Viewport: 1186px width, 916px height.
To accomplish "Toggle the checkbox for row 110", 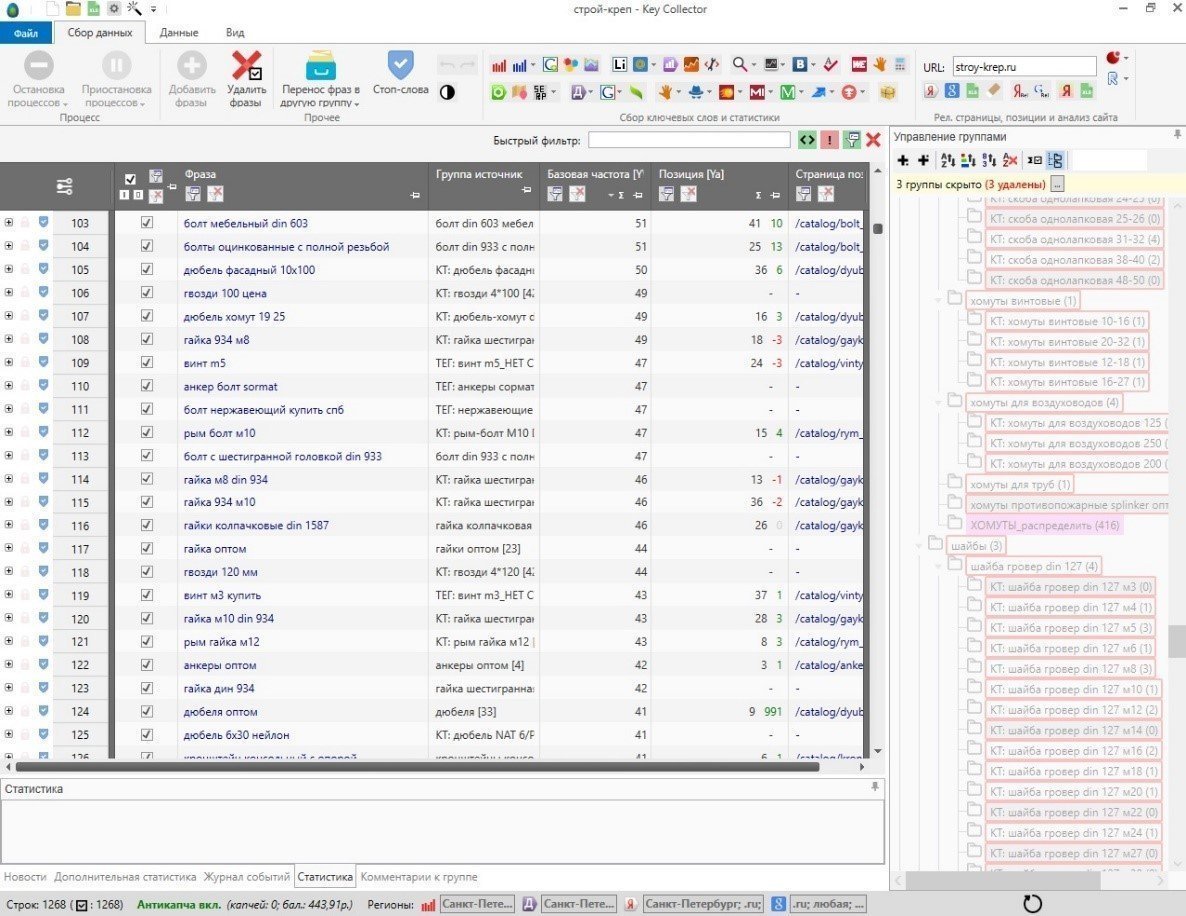I will click(x=147, y=386).
